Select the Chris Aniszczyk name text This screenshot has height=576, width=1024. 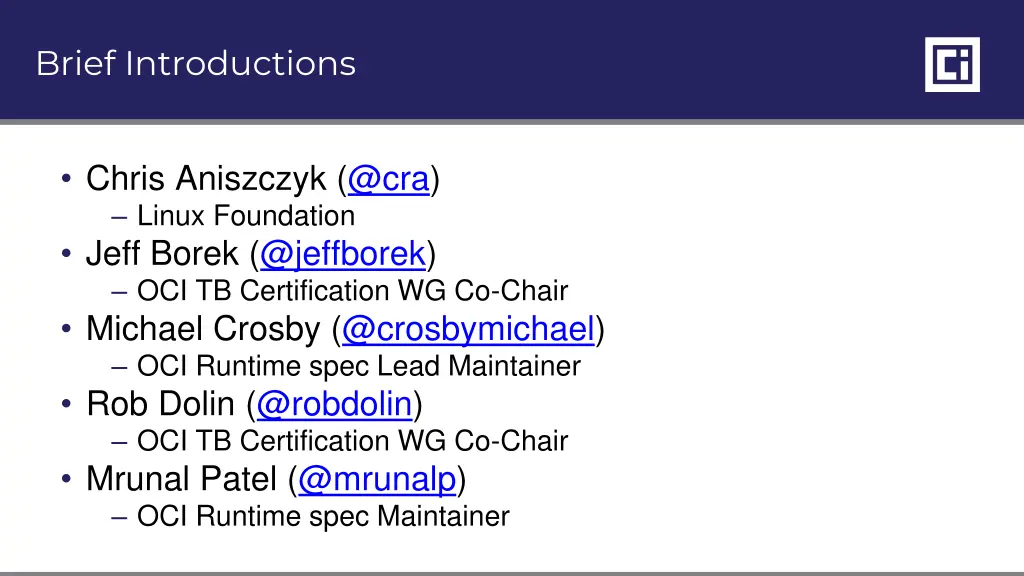click(206, 179)
